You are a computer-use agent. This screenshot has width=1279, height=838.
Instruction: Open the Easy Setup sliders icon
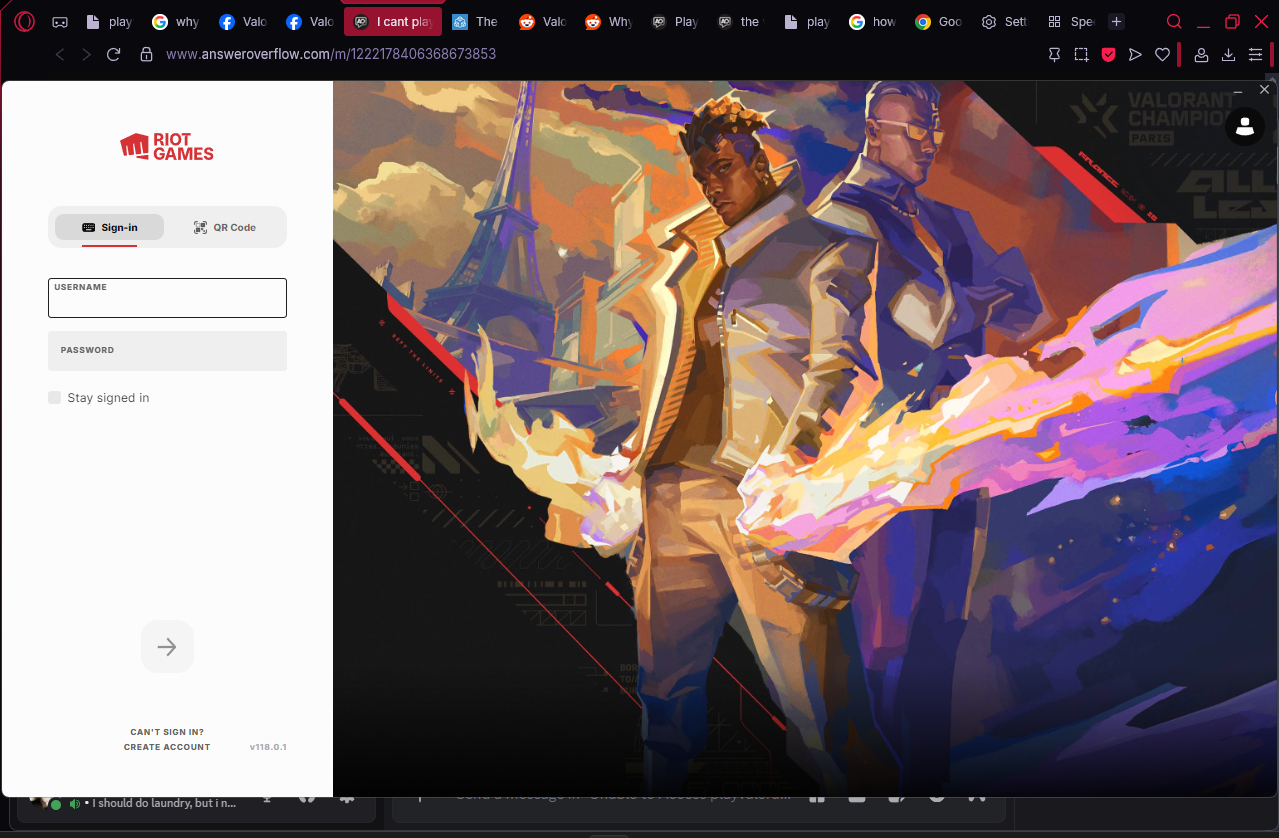(x=1256, y=55)
